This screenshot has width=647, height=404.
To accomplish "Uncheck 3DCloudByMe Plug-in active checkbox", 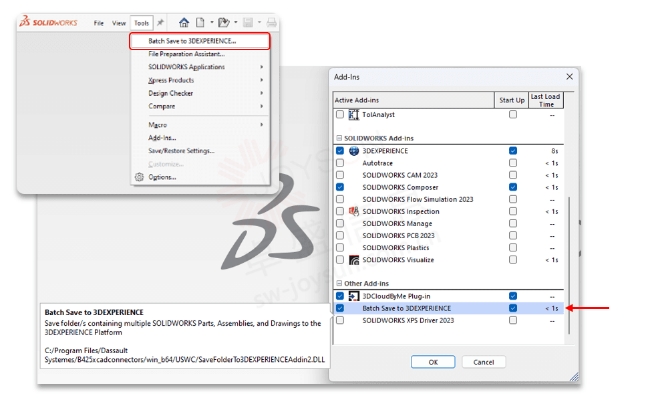I will pyautogui.click(x=340, y=296).
